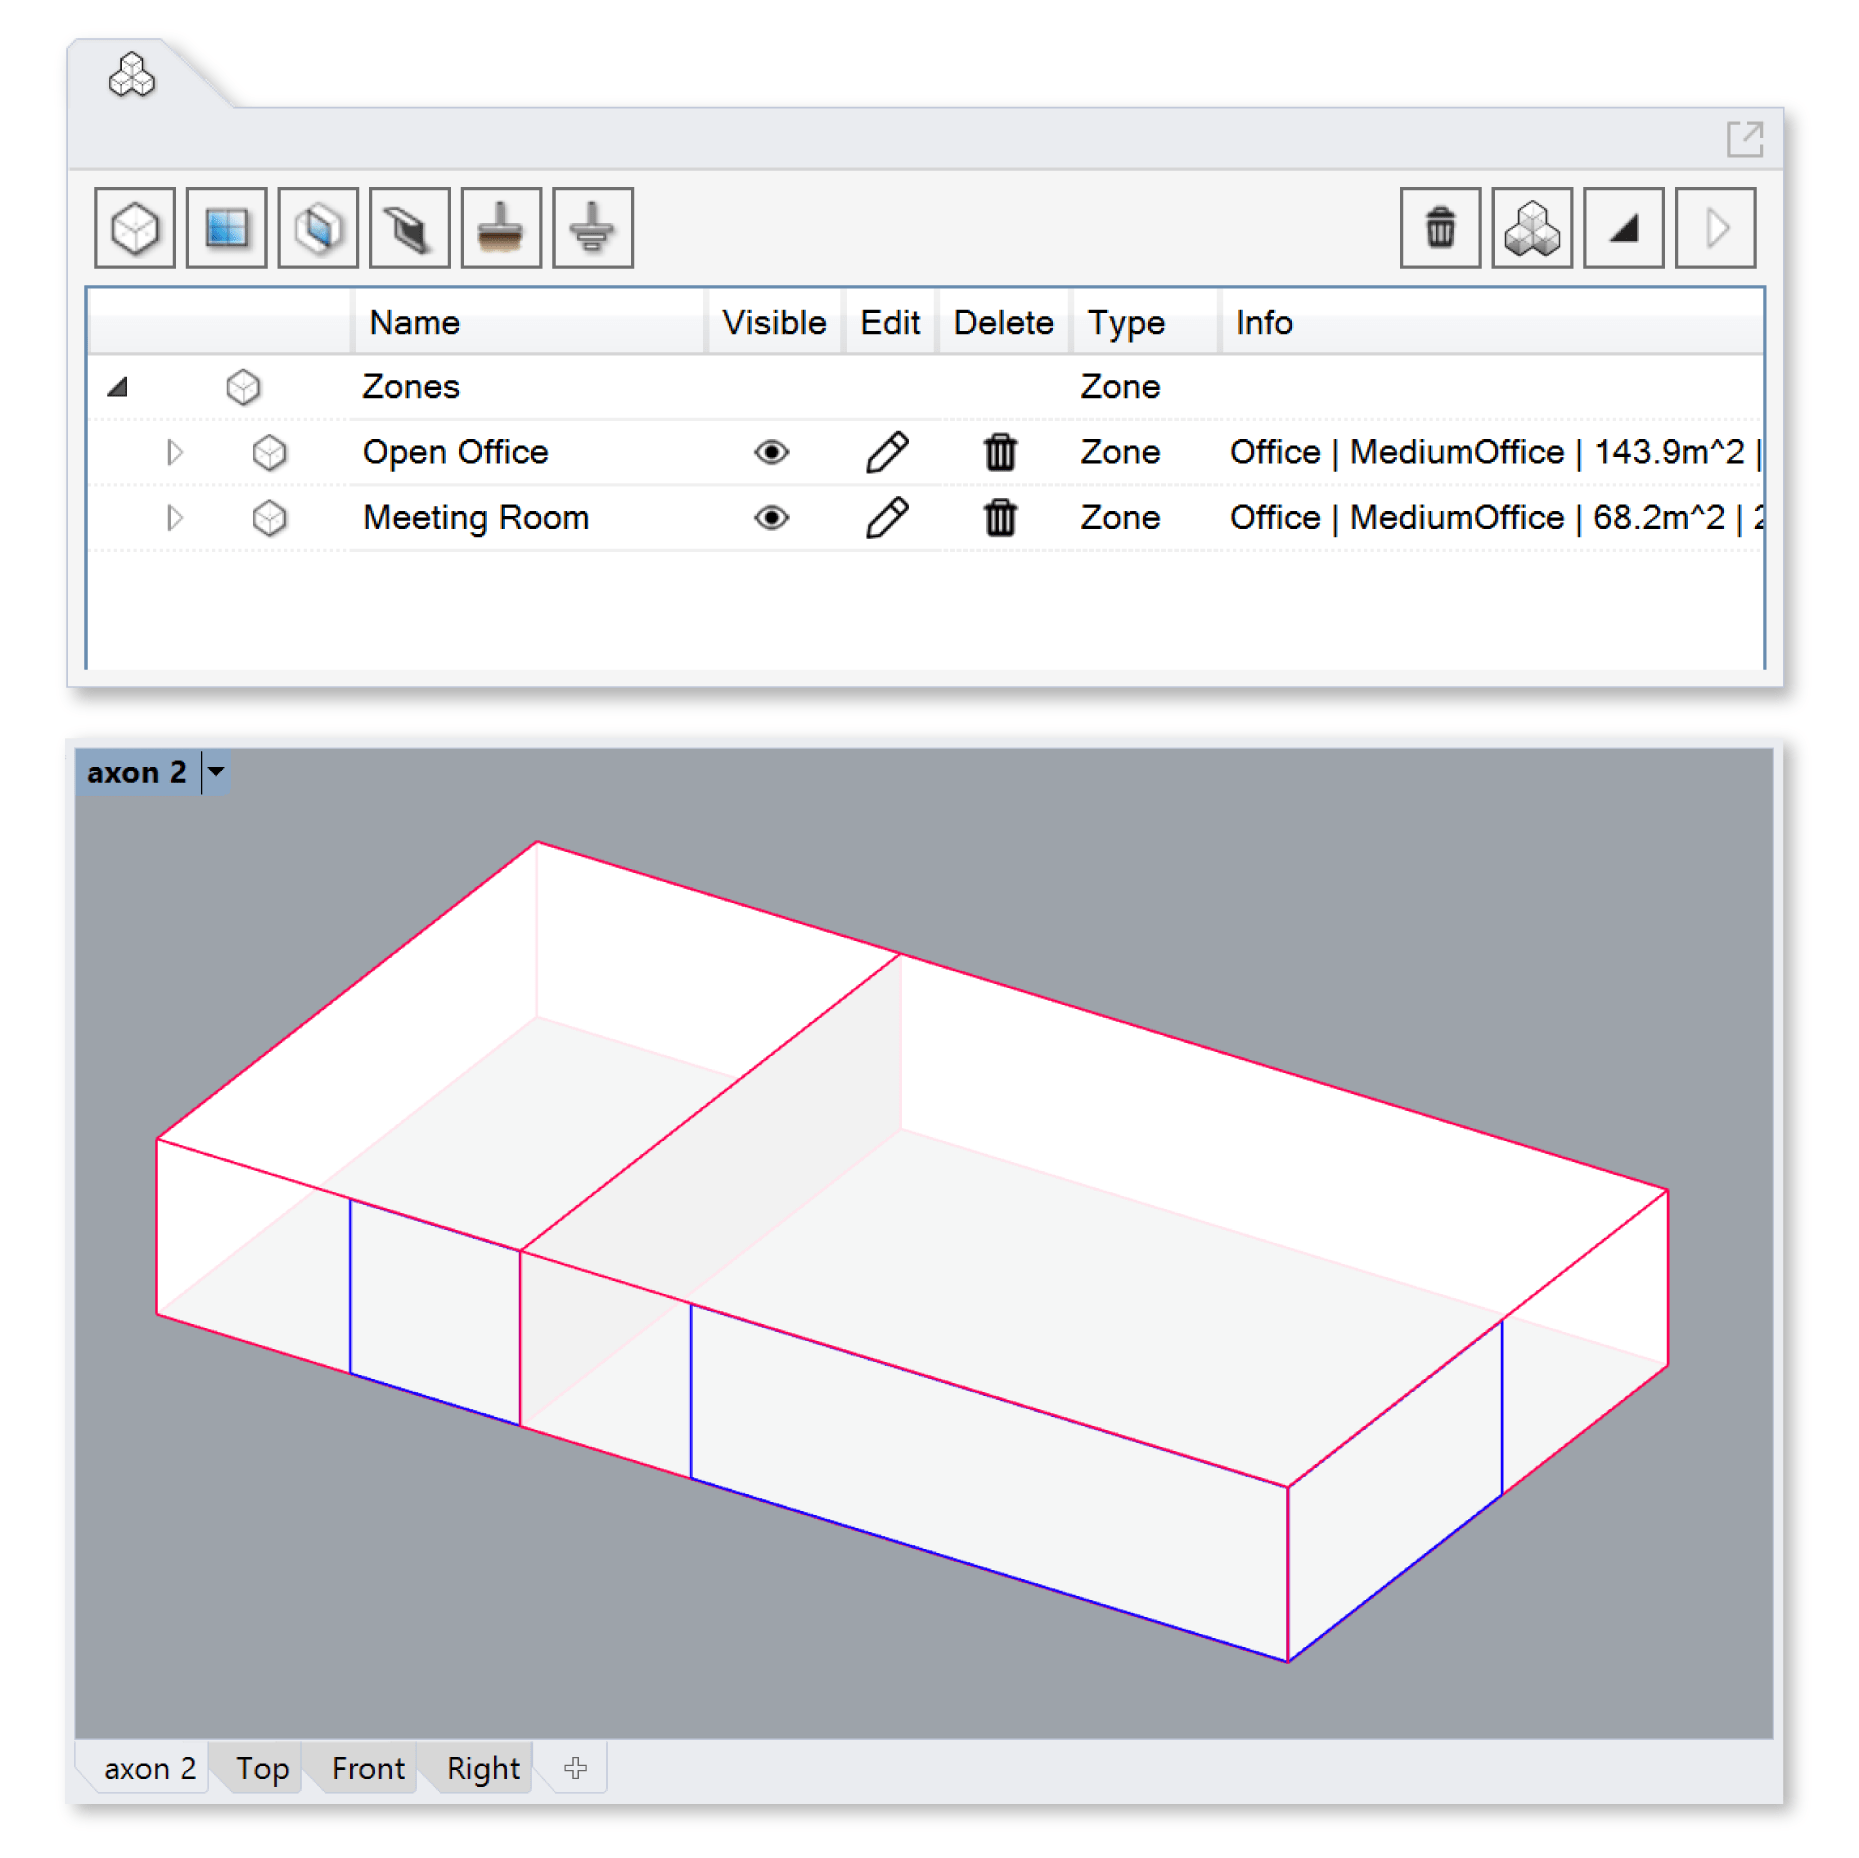Image resolution: width=1859 pixels, height=1858 pixels.
Task: Collapse the Zones tree root
Action: click(117, 386)
